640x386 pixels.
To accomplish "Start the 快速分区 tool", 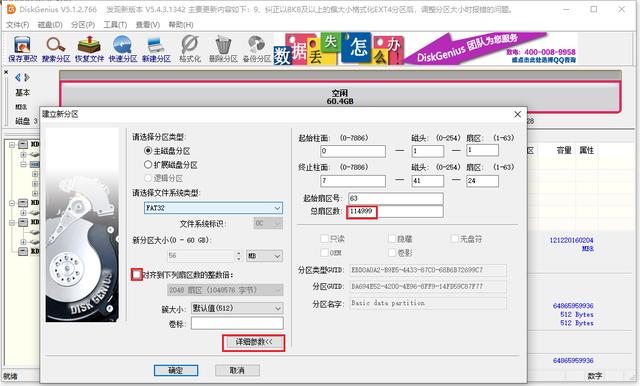I will 123,49.
